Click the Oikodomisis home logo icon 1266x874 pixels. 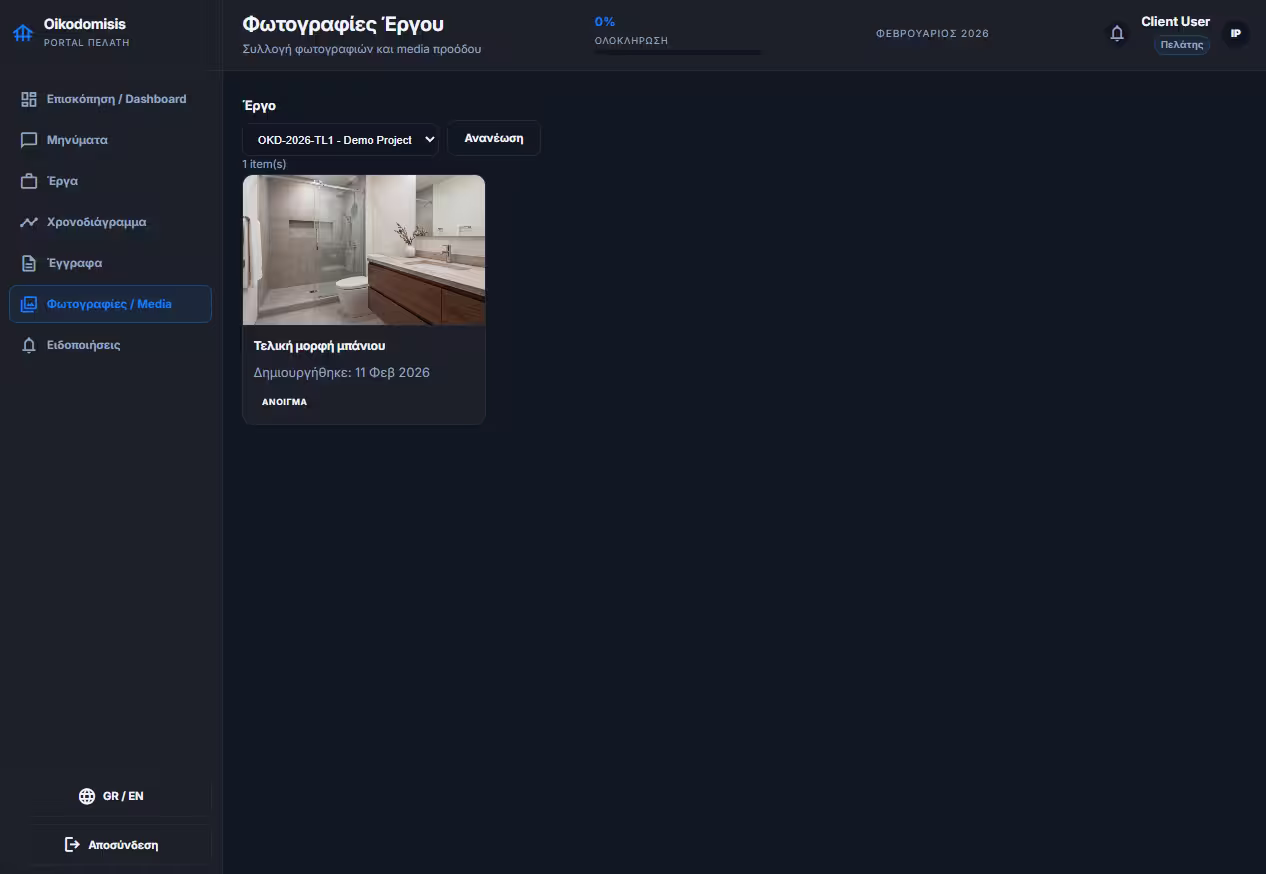[x=23, y=32]
